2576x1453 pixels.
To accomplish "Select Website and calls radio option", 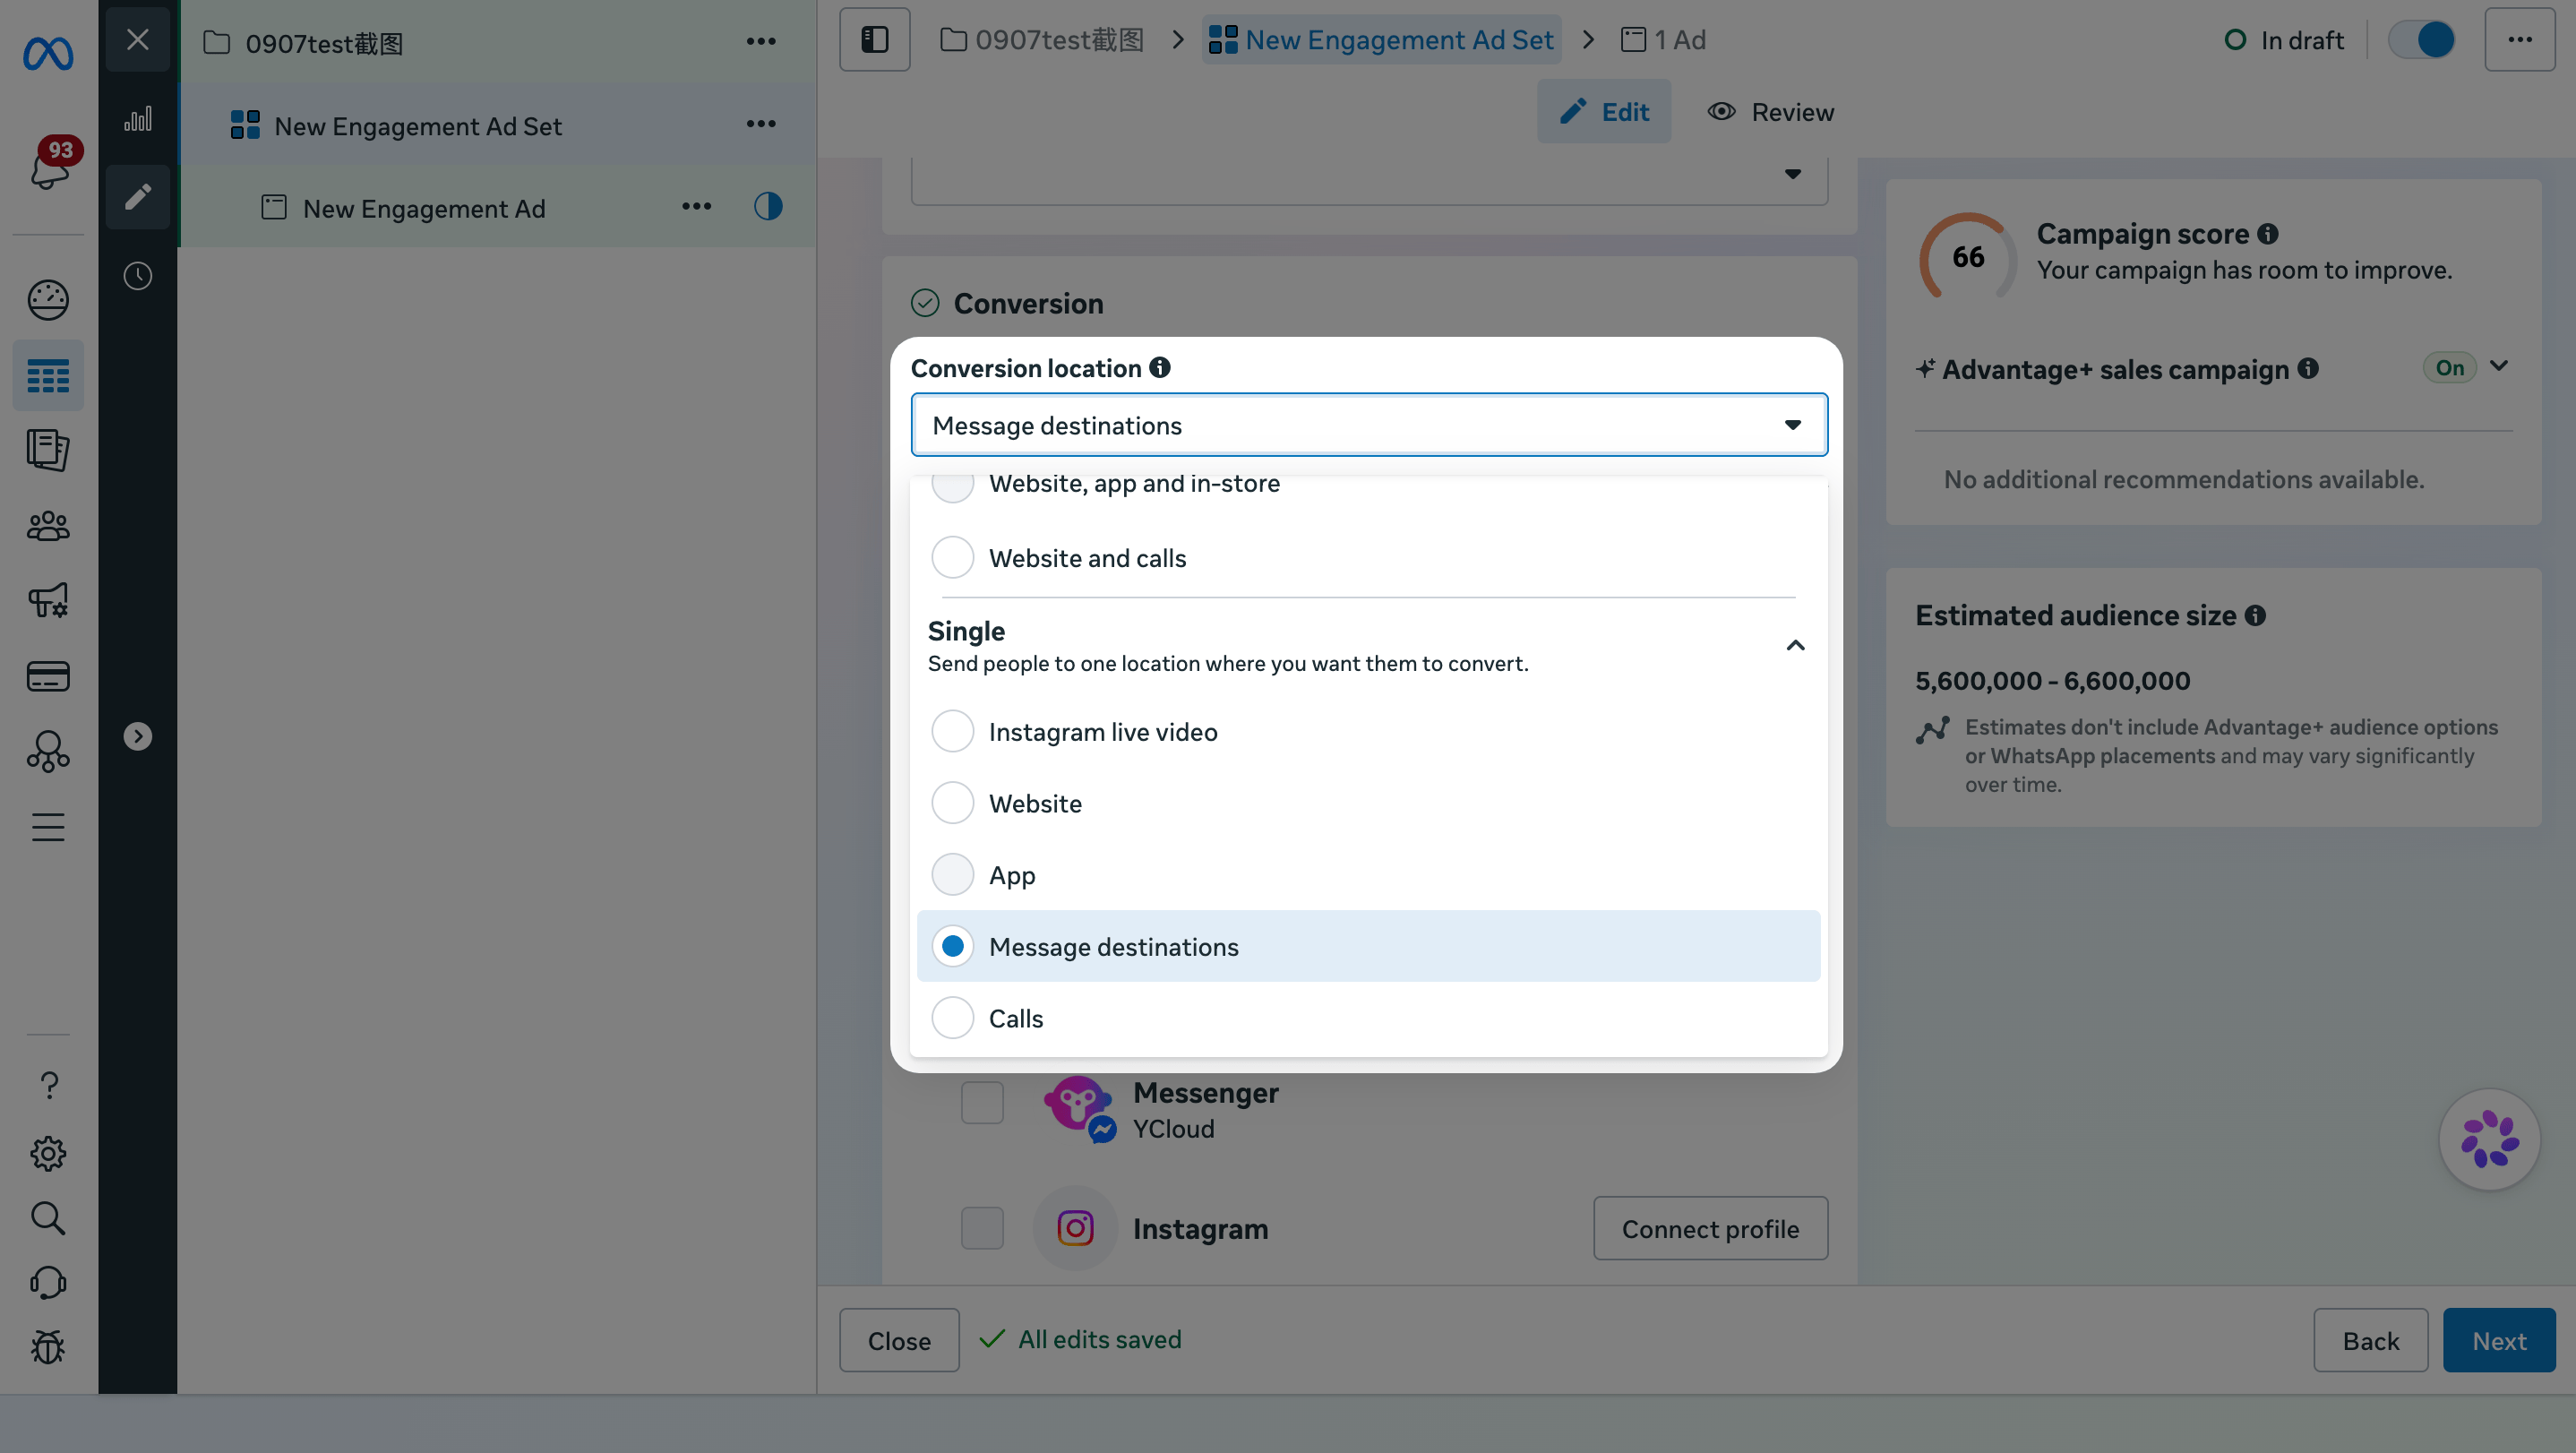I will pos(952,558).
